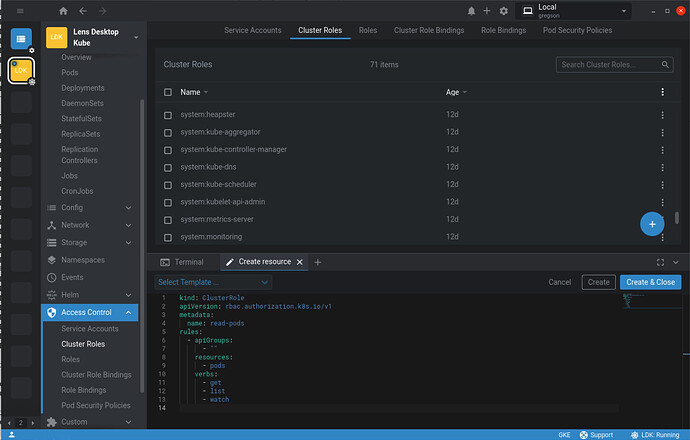The height and width of the screenshot is (440, 690).
Task: Open the main hamburger menu
Action: point(20,11)
